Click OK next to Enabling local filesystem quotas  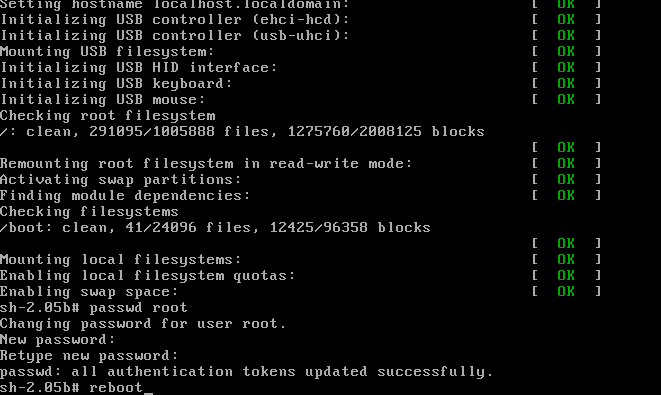click(x=566, y=275)
